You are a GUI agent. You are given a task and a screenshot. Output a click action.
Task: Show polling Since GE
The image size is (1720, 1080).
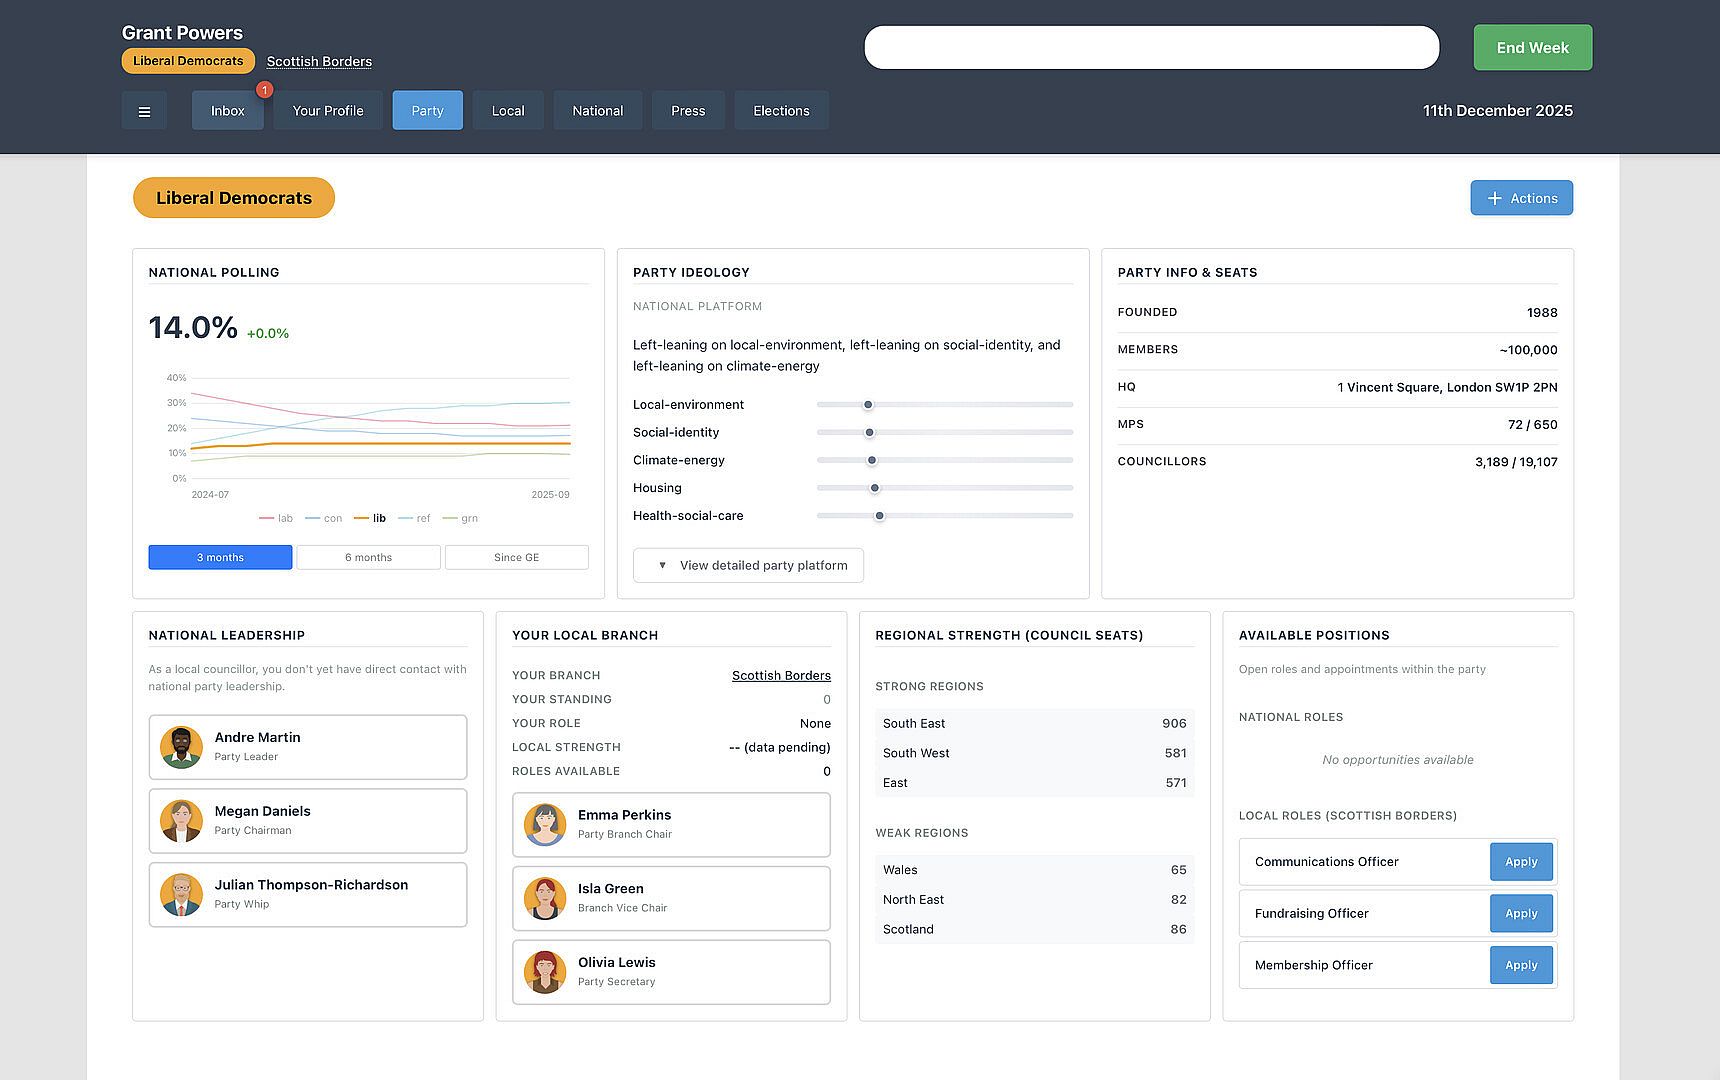pos(516,557)
